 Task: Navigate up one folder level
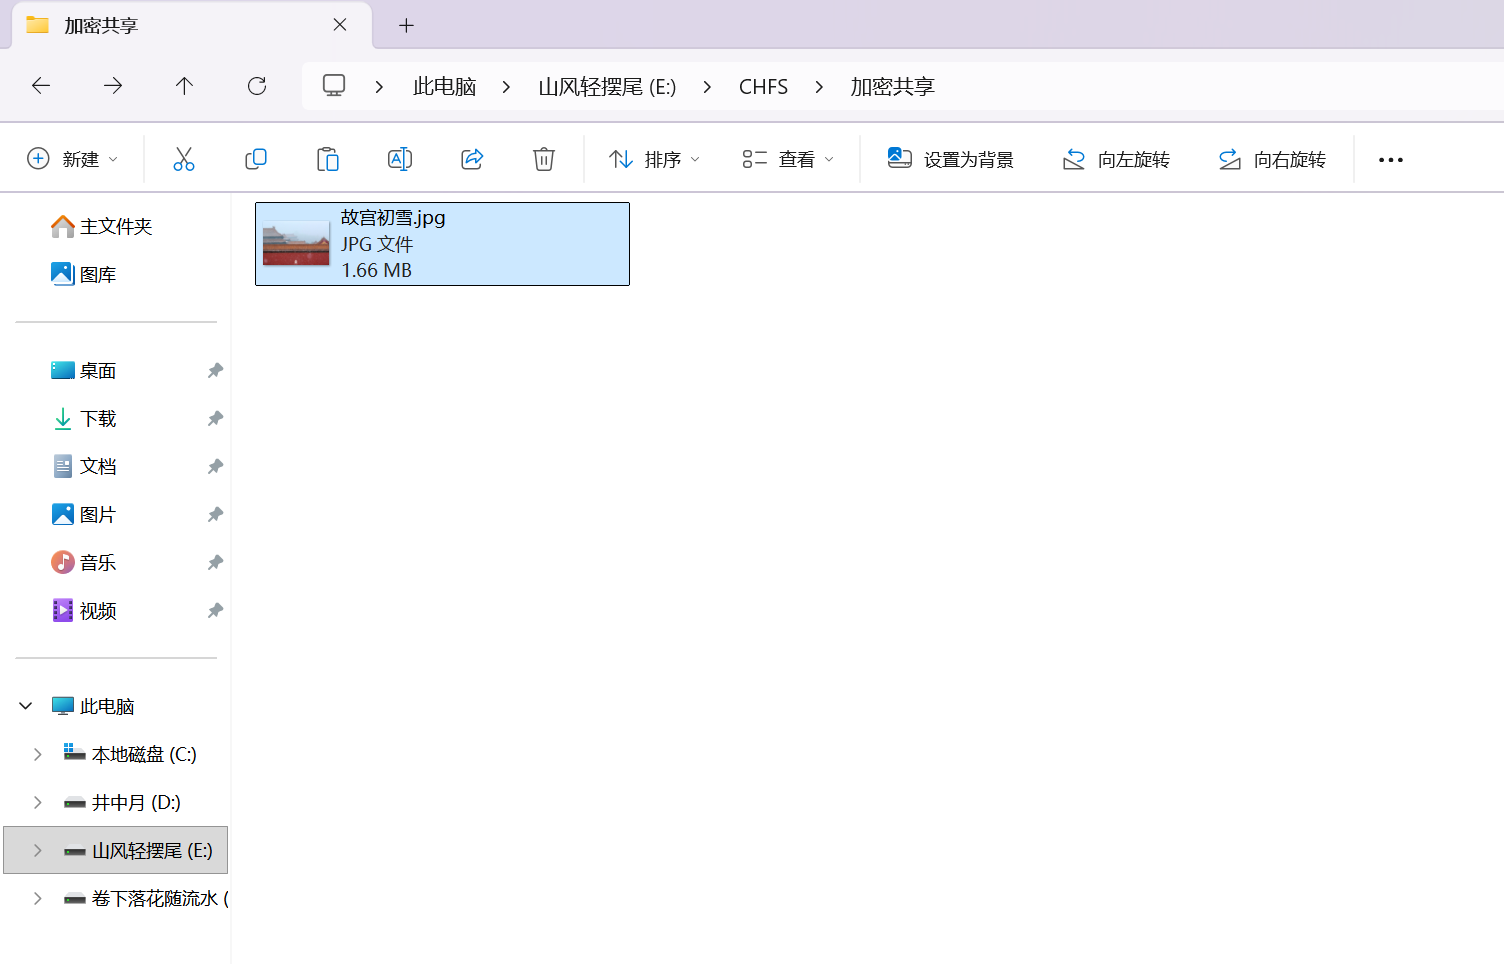(184, 86)
